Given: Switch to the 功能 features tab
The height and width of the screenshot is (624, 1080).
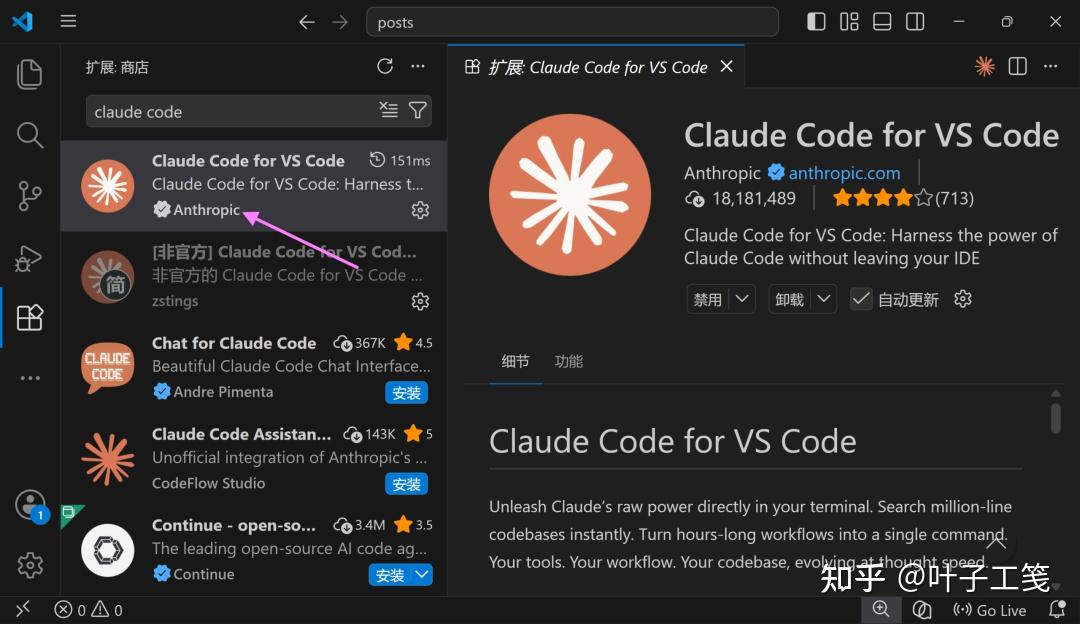Looking at the screenshot, I should (569, 361).
